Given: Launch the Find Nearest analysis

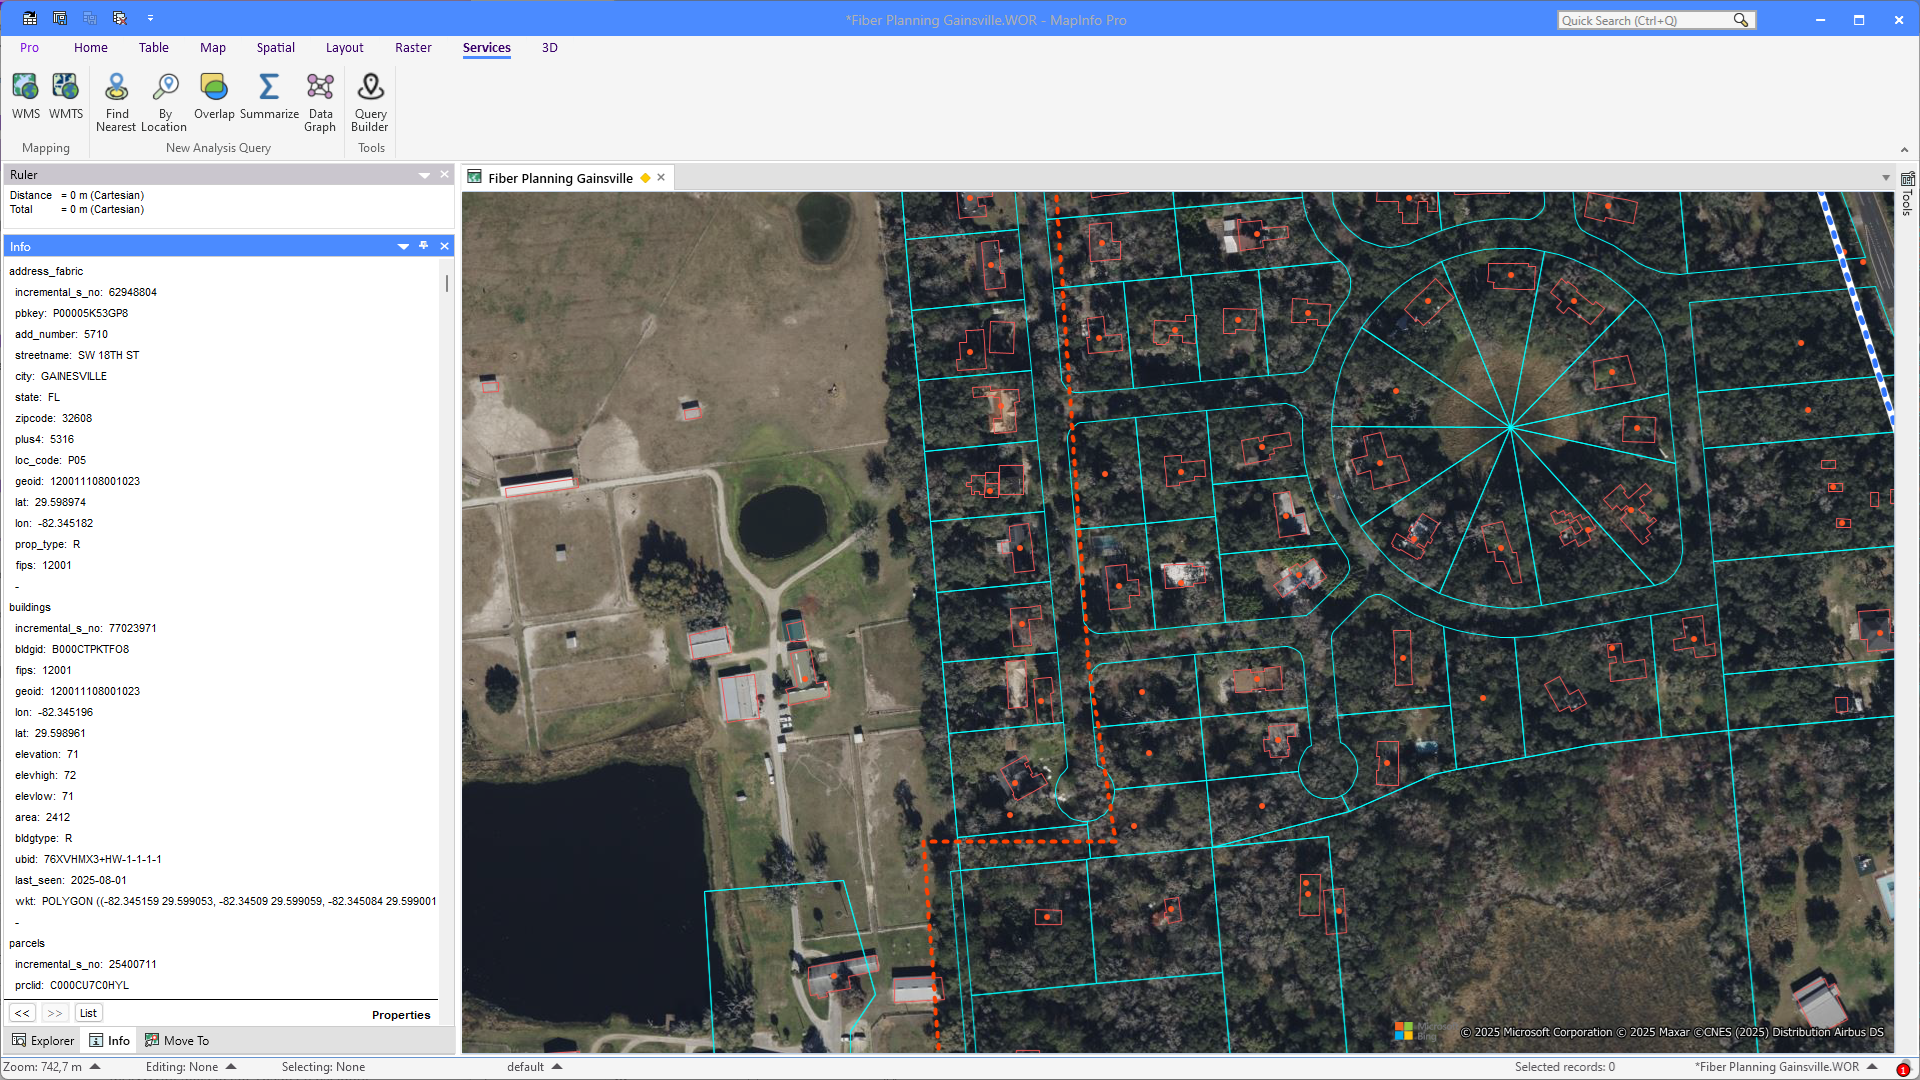Looking at the screenshot, I should [116, 102].
